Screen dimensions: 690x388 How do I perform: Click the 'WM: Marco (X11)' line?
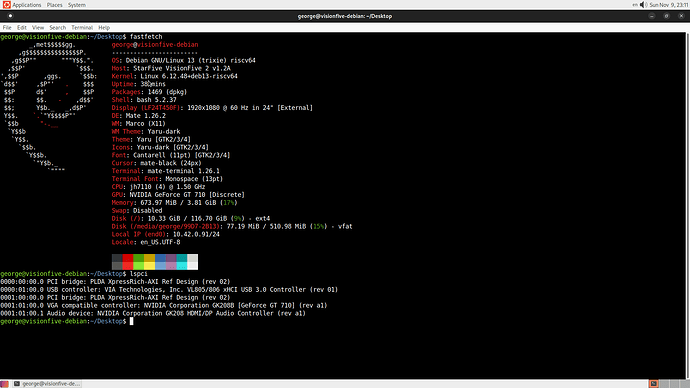[x=139, y=124]
